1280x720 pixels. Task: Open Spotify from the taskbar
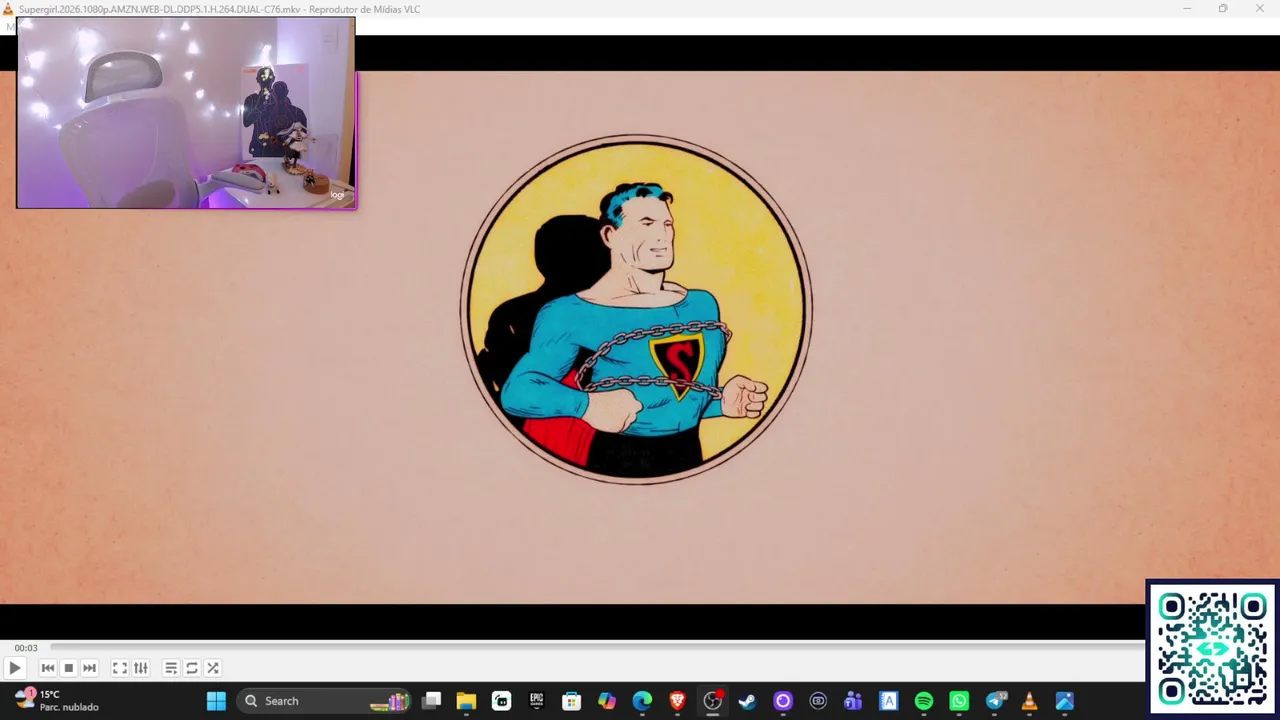[924, 701]
